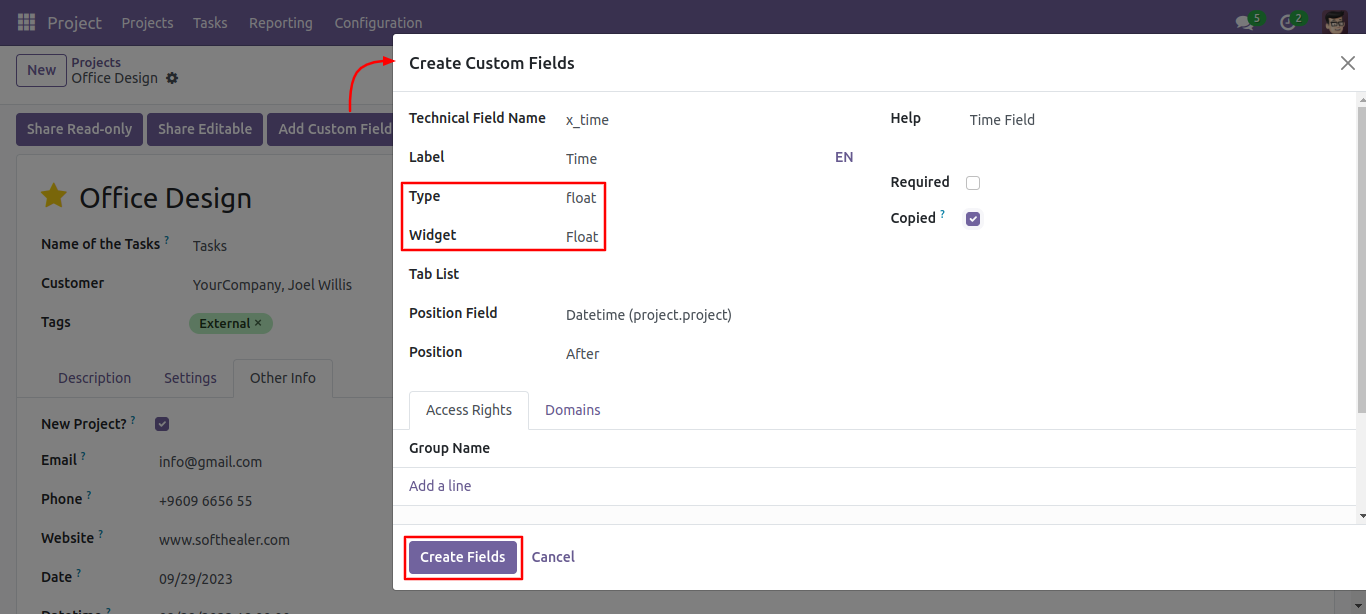
Task: Remove the External tag
Action: pos(258,323)
